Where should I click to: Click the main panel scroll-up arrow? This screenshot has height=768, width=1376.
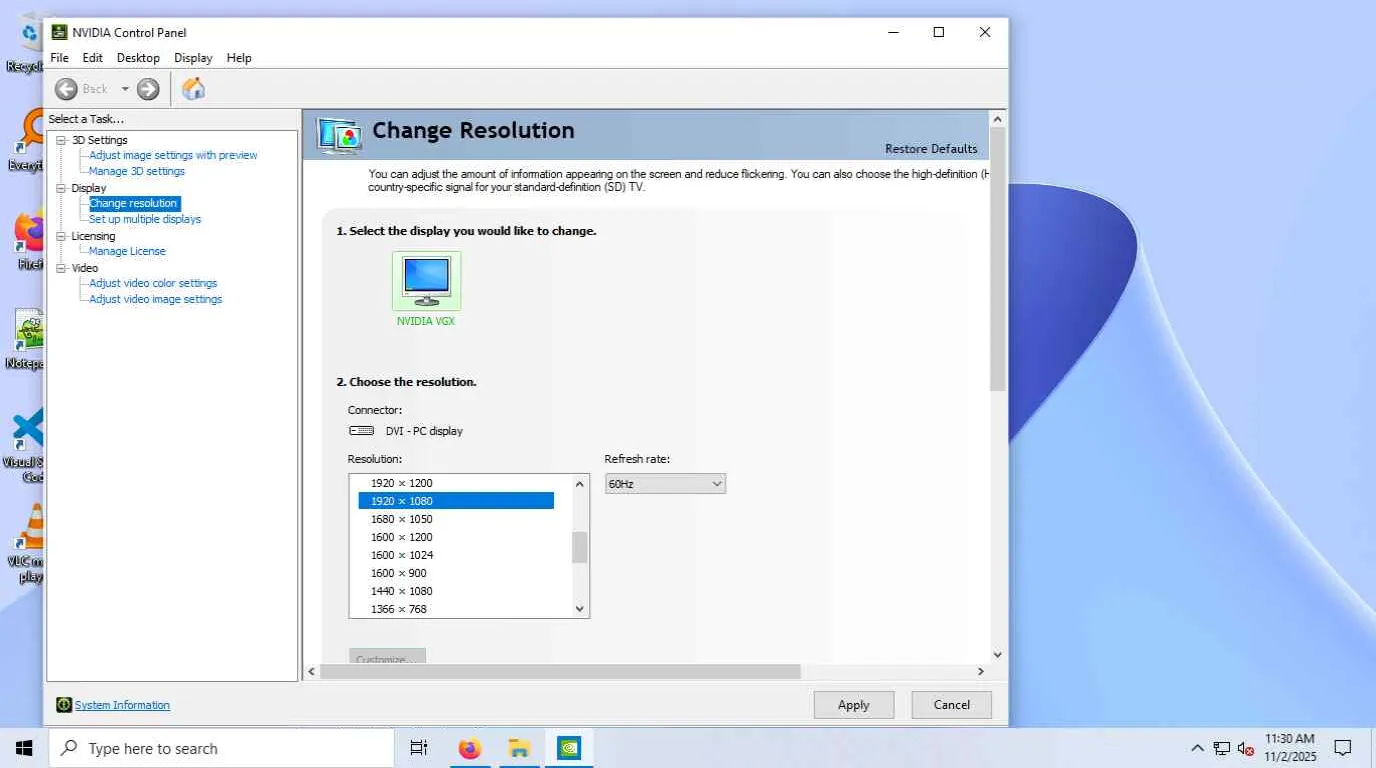pyautogui.click(x=997, y=118)
